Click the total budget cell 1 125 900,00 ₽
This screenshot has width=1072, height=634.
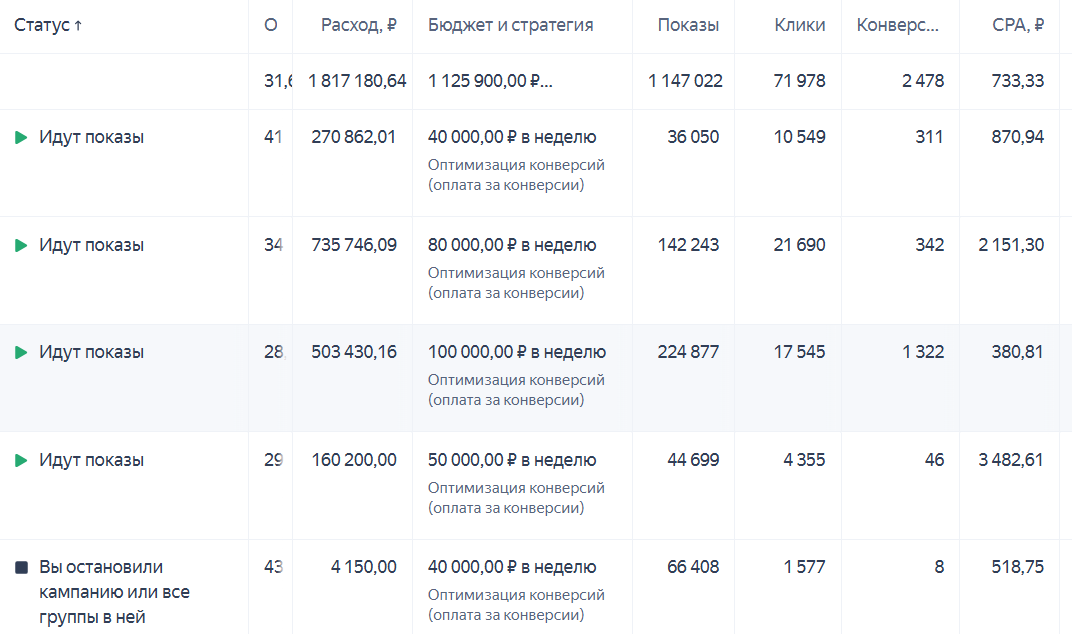coord(490,82)
